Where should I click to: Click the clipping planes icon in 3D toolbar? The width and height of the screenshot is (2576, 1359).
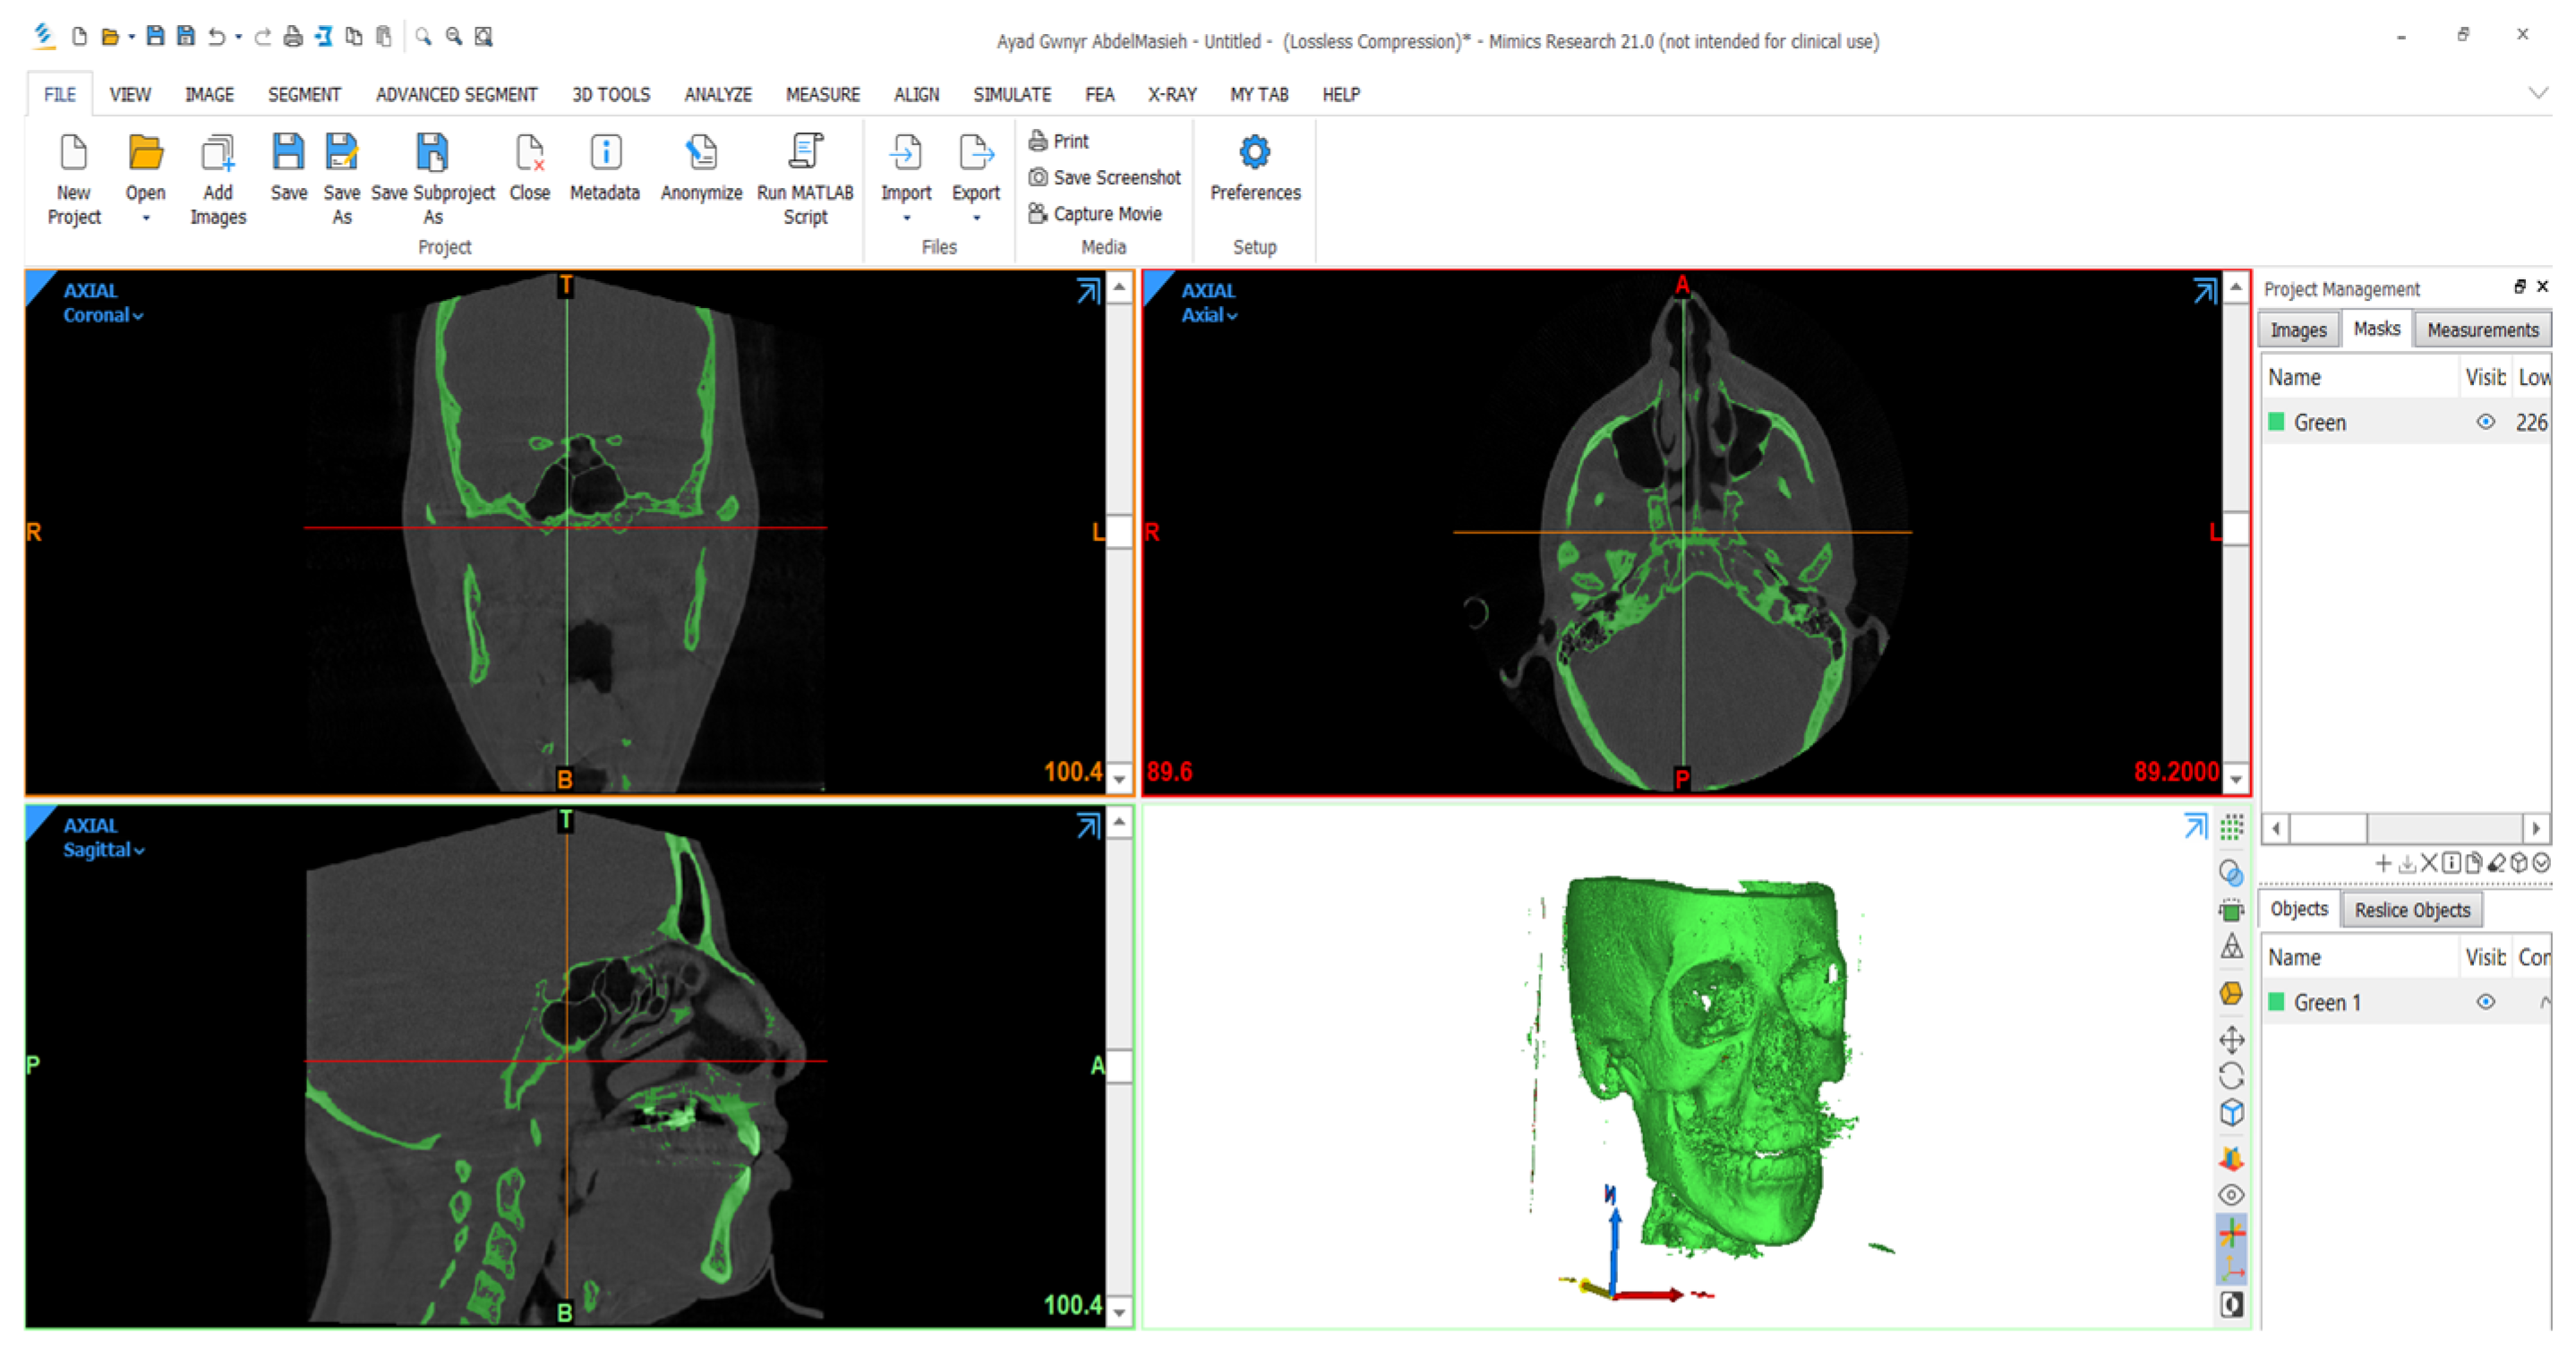pyautogui.click(x=2231, y=1158)
